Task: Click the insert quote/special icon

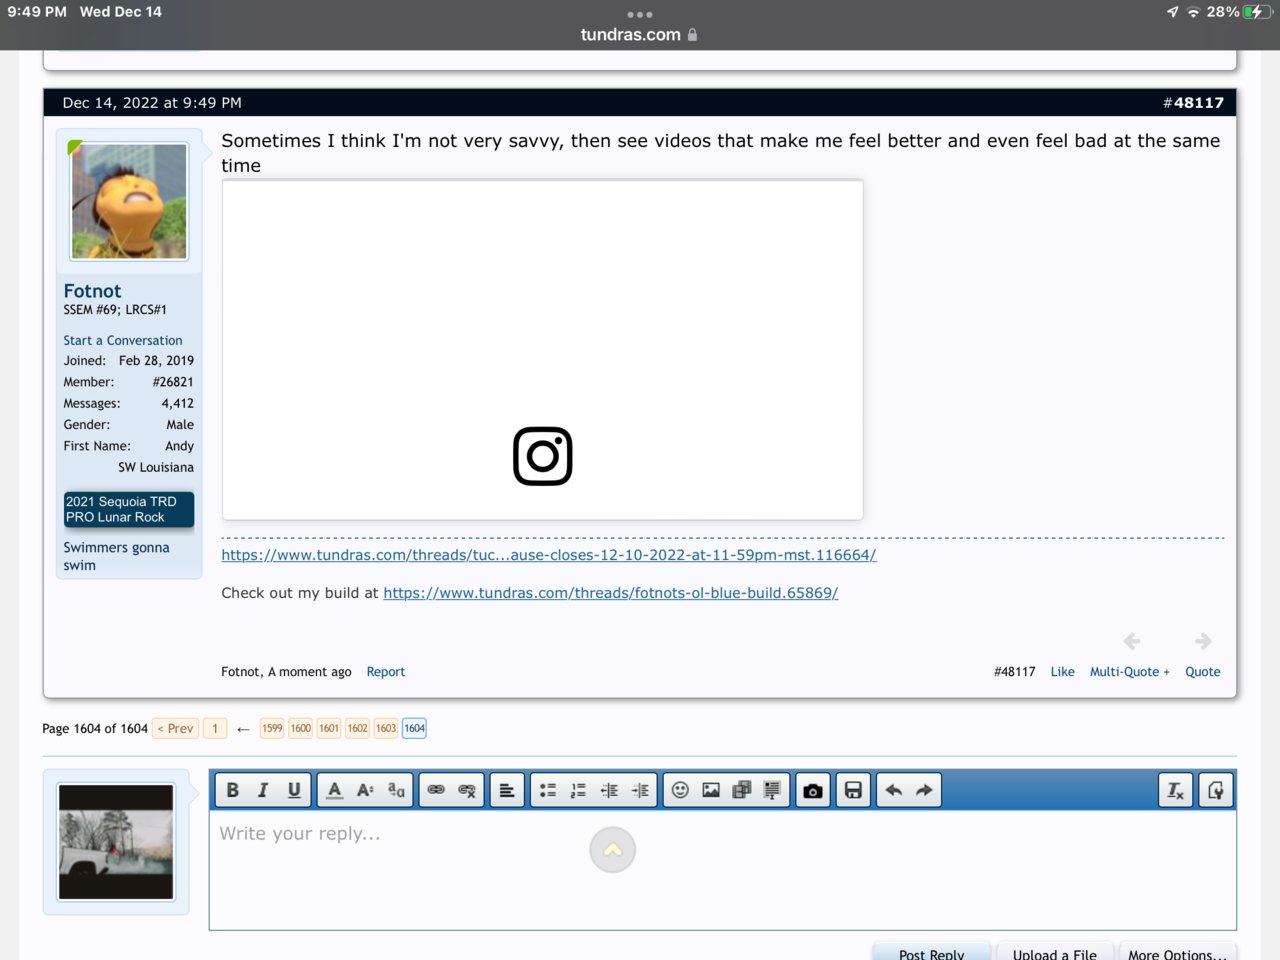Action: (773, 790)
